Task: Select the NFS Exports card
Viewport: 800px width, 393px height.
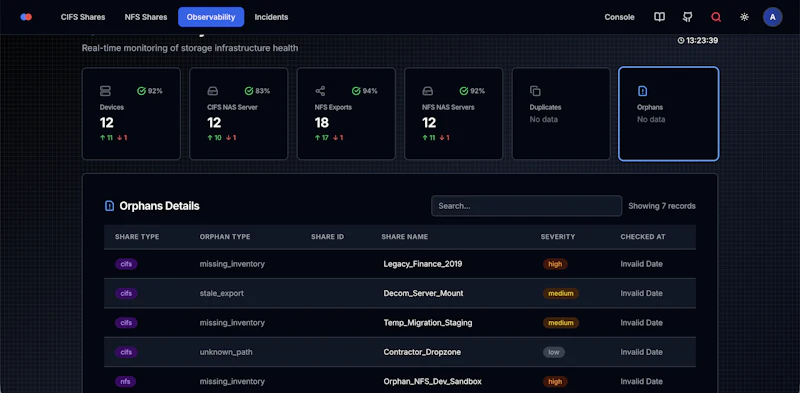Action: pos(346,114)
